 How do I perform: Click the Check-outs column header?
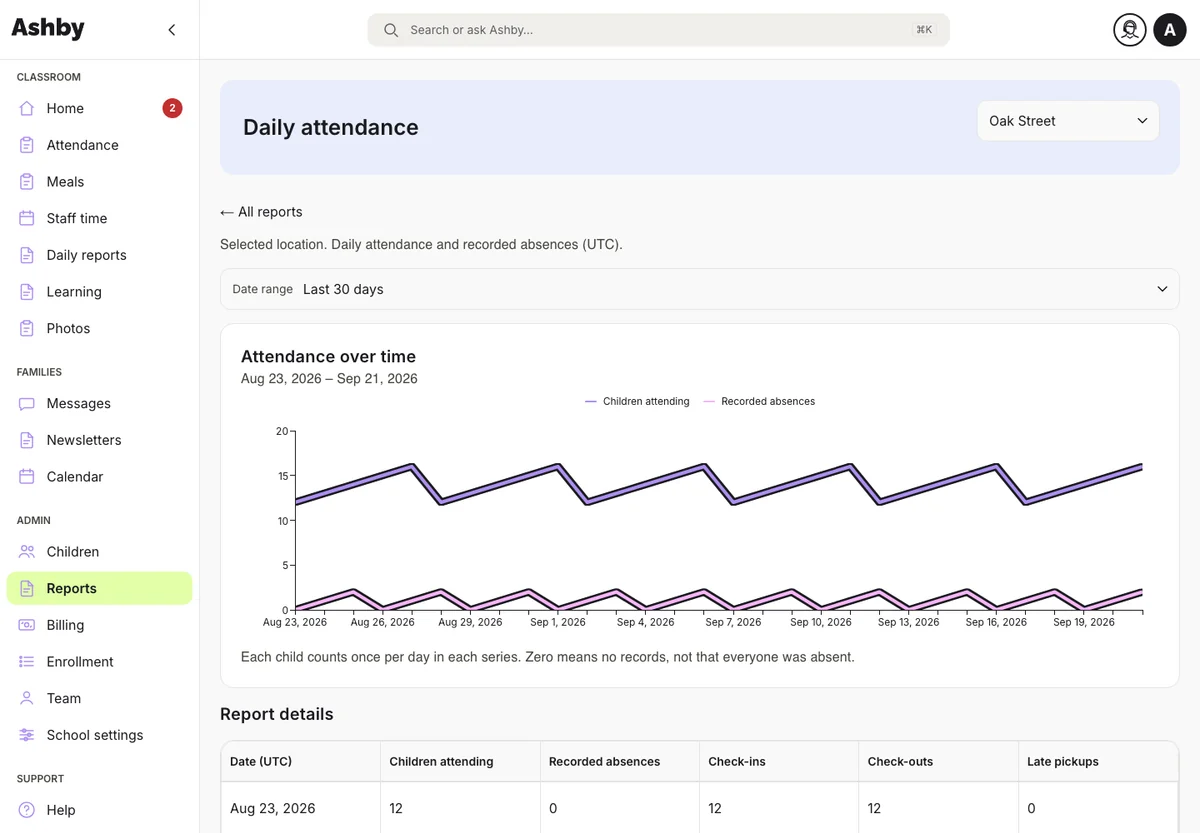[939, 762]
